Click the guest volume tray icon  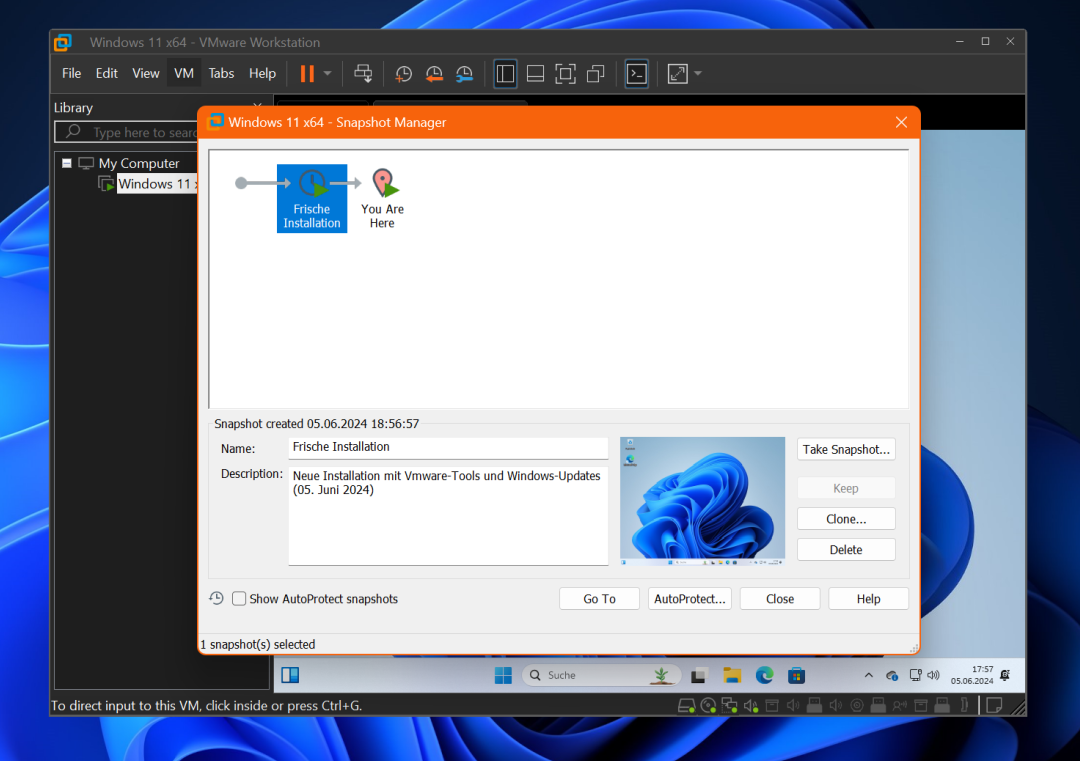[933, 676]
